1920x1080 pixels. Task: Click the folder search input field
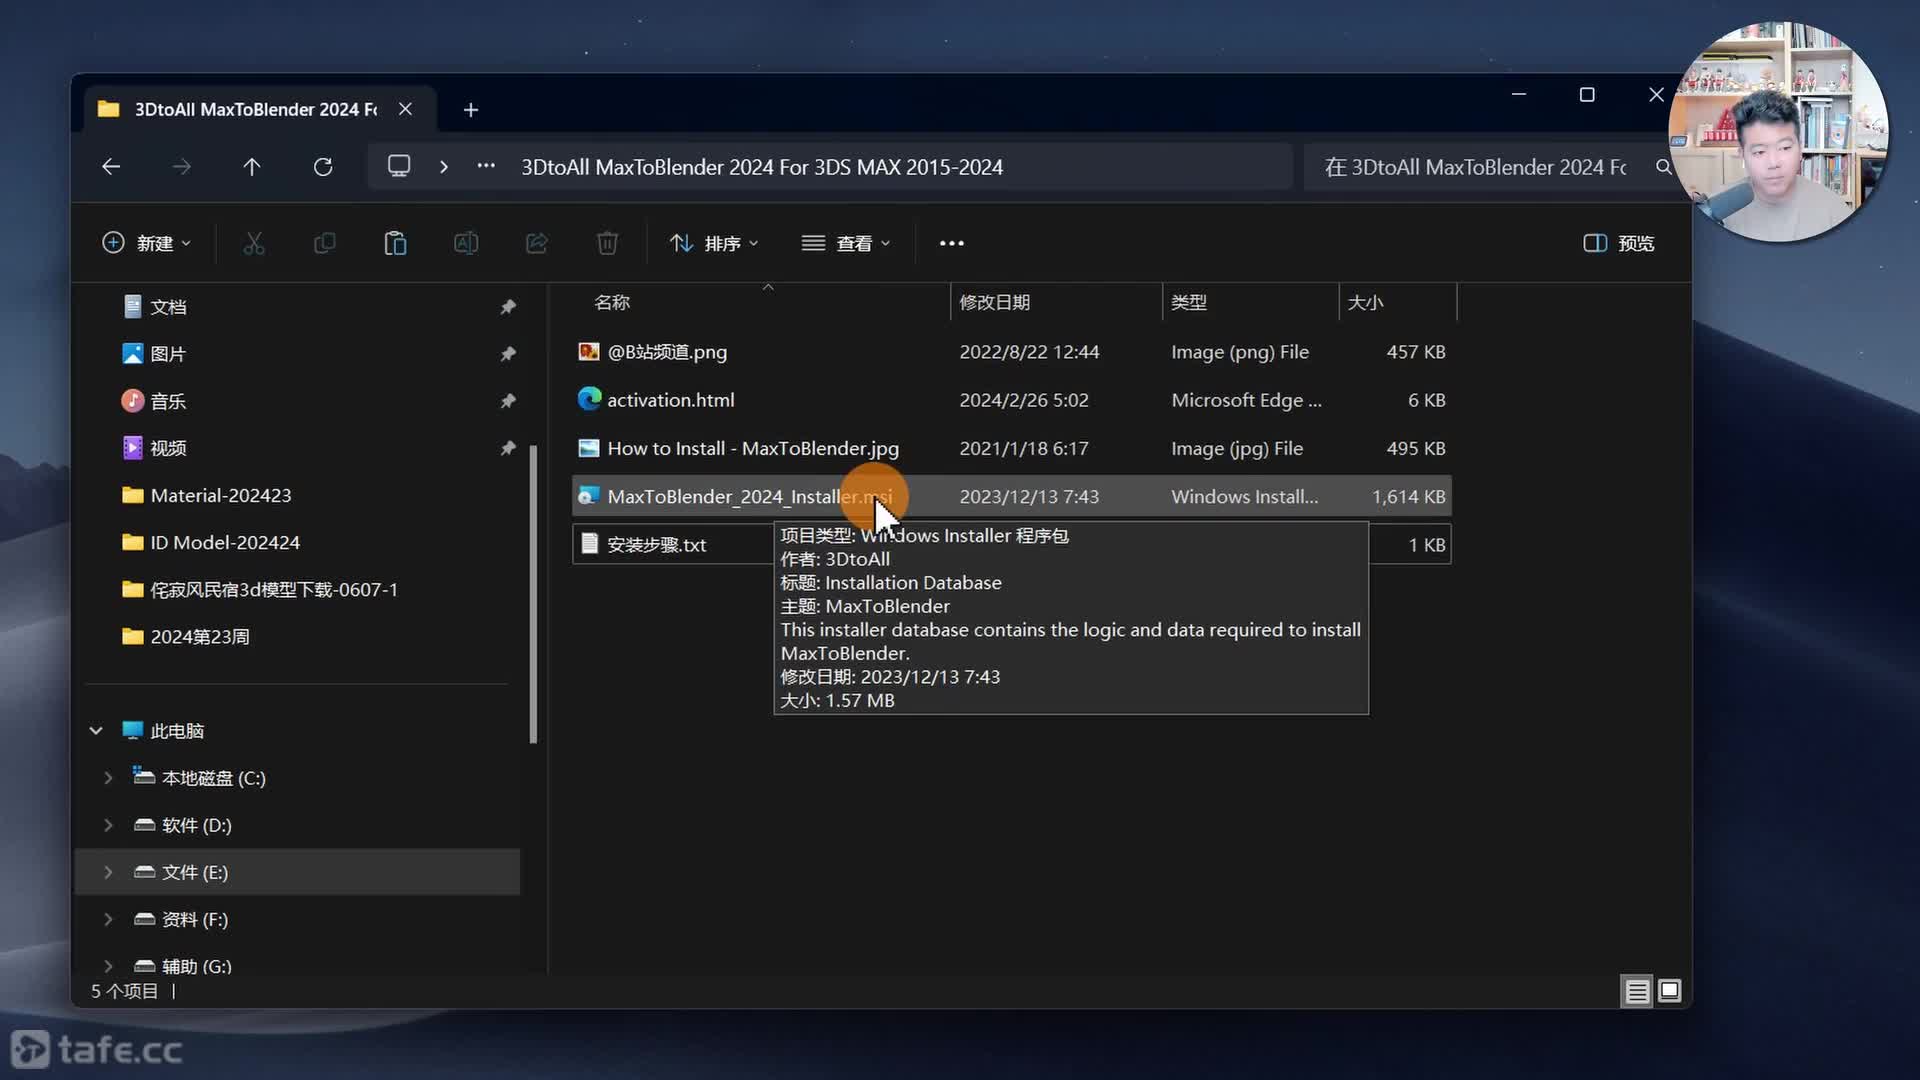(x=1475, y=167)
